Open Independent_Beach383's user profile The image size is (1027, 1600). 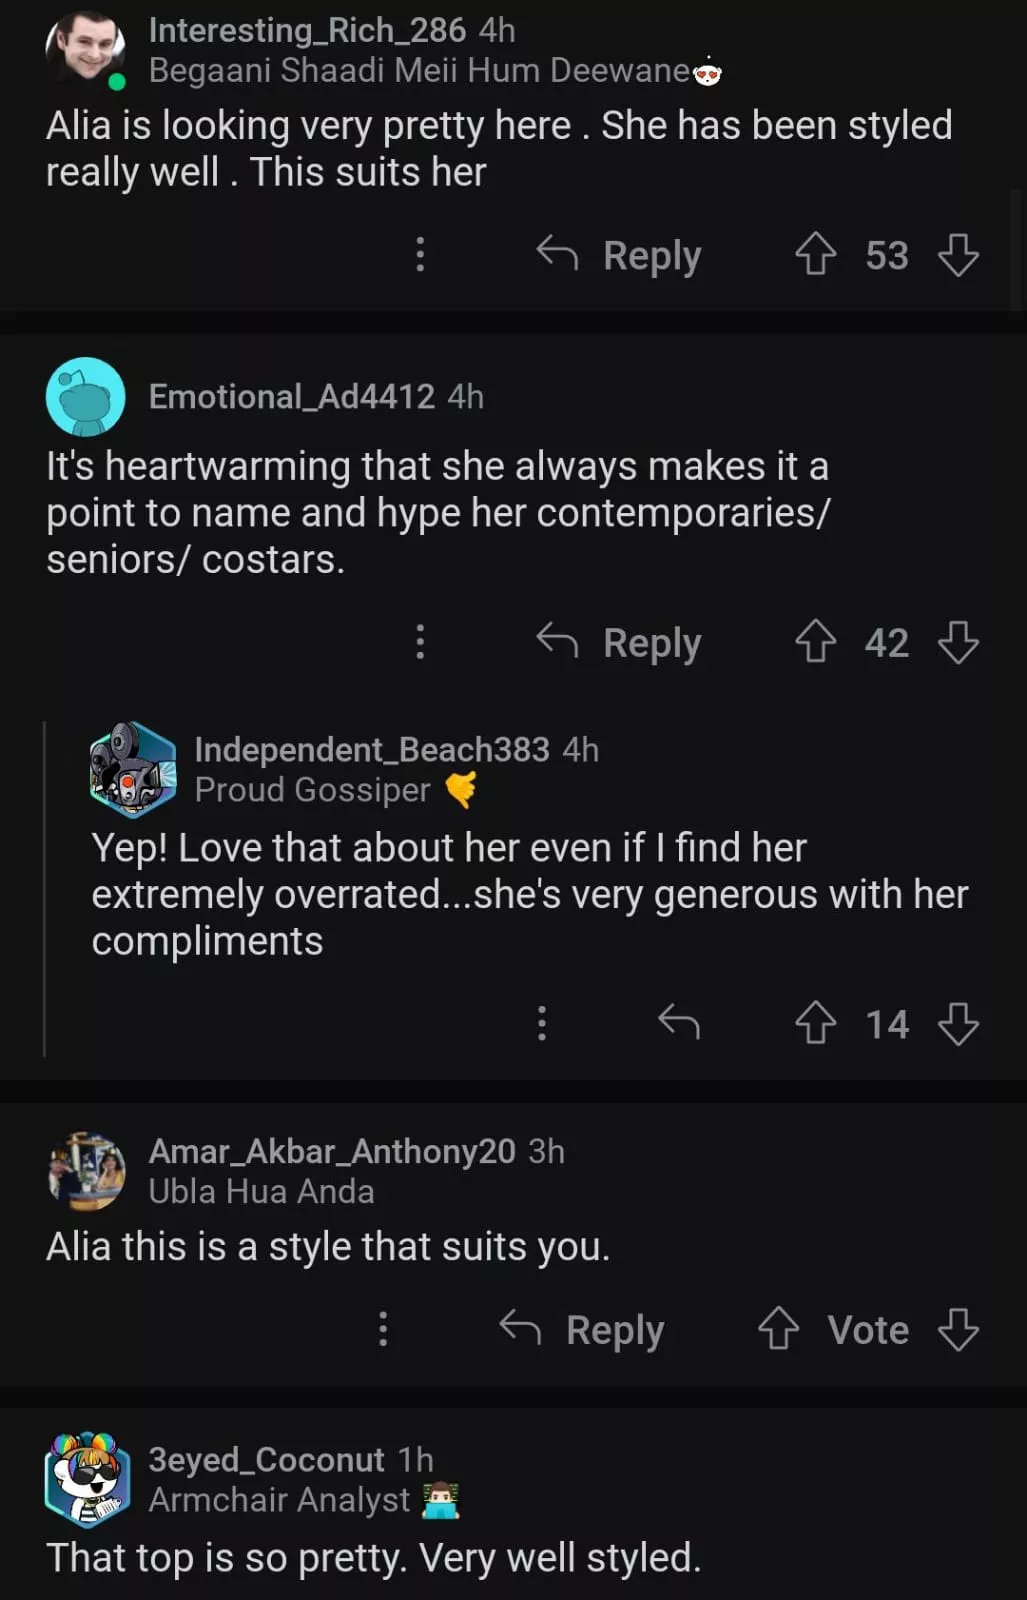point(371,749)
